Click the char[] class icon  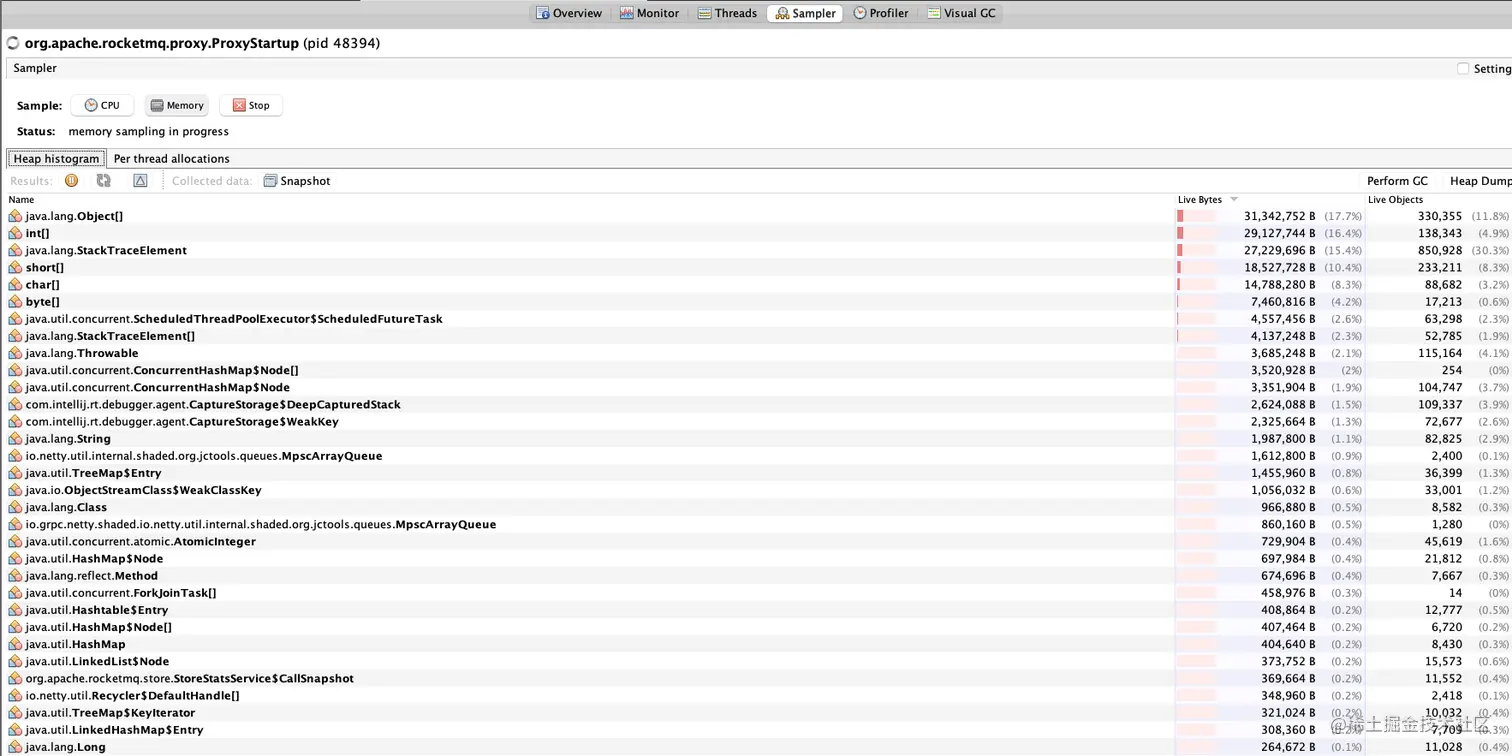[15, 284]
